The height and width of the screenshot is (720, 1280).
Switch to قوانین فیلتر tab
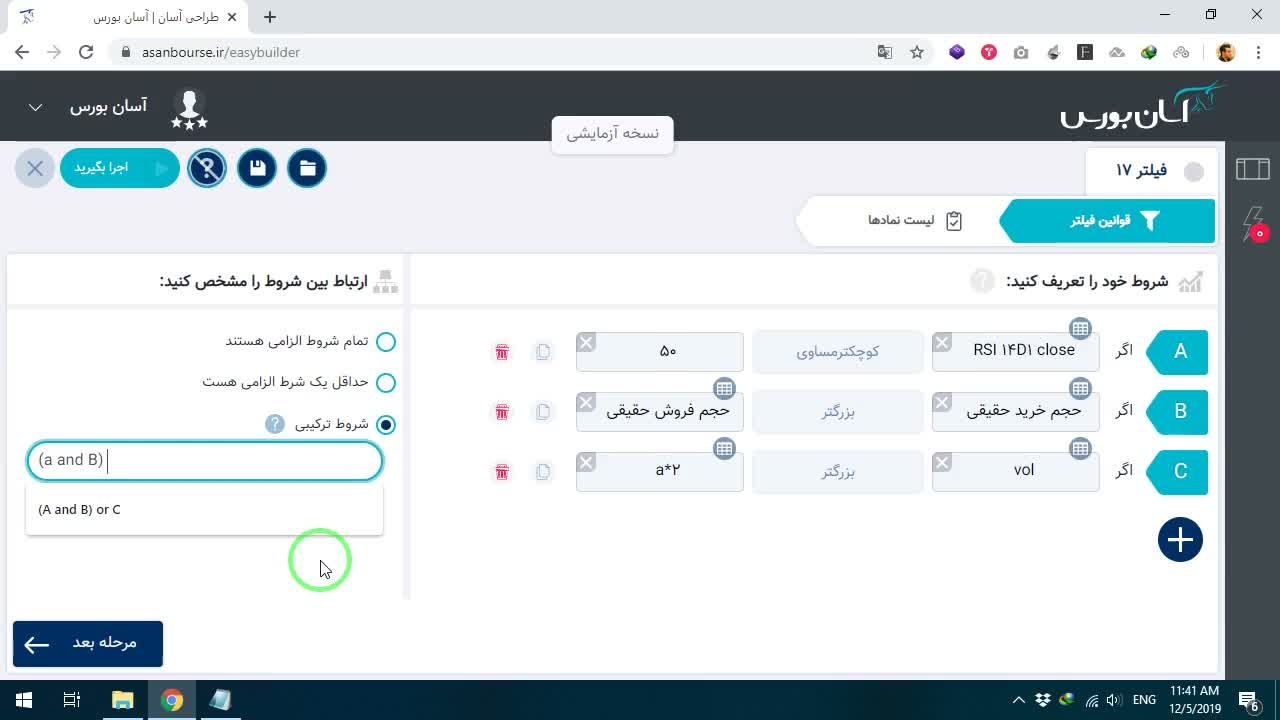(1108, 221)
